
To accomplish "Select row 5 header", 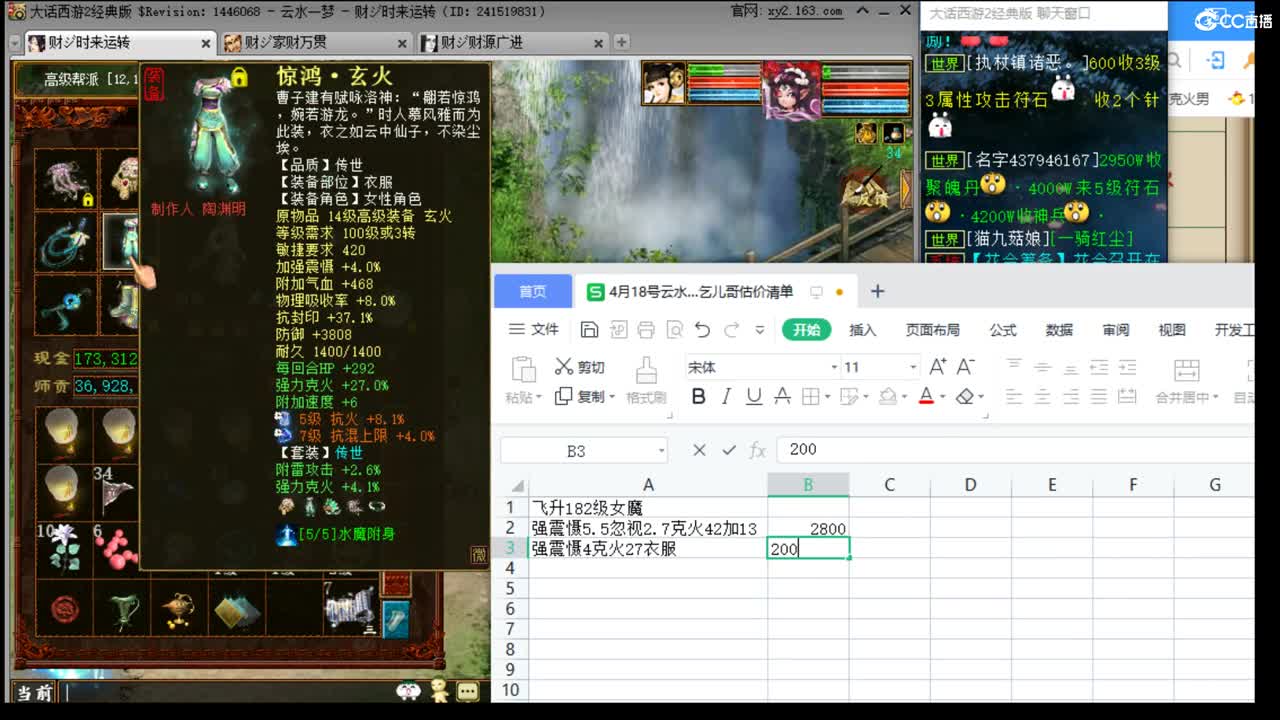I will click(510, 588).
